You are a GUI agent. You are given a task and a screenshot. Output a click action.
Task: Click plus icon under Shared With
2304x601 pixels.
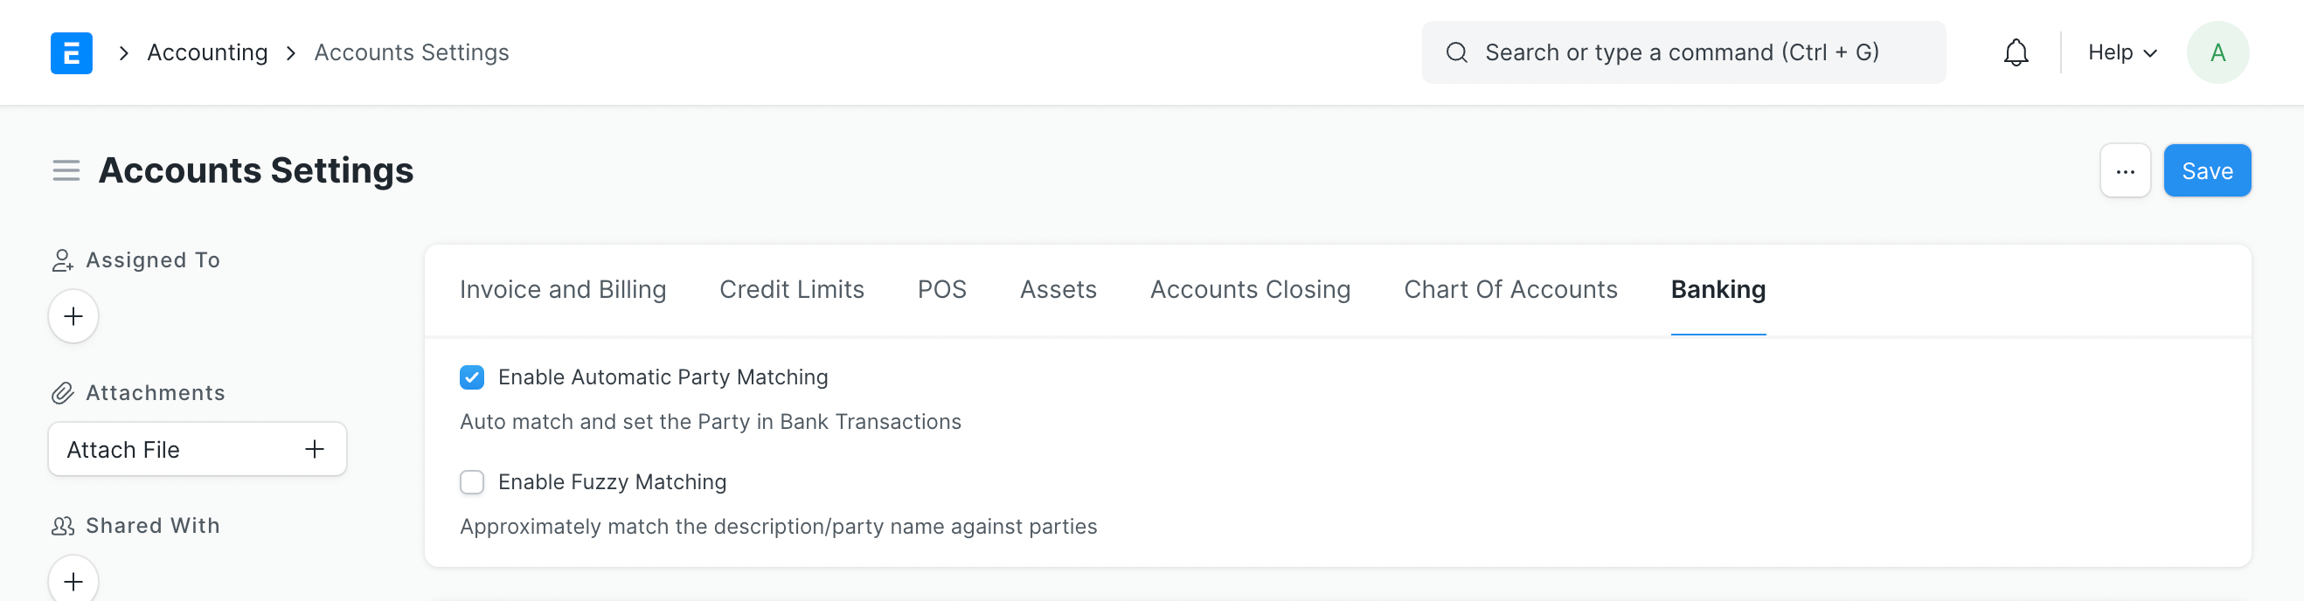pos(73,581)
